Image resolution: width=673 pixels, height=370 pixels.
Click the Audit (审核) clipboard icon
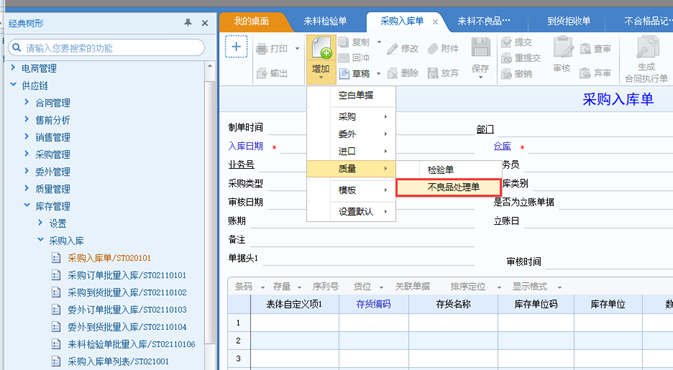pos(563,47)
